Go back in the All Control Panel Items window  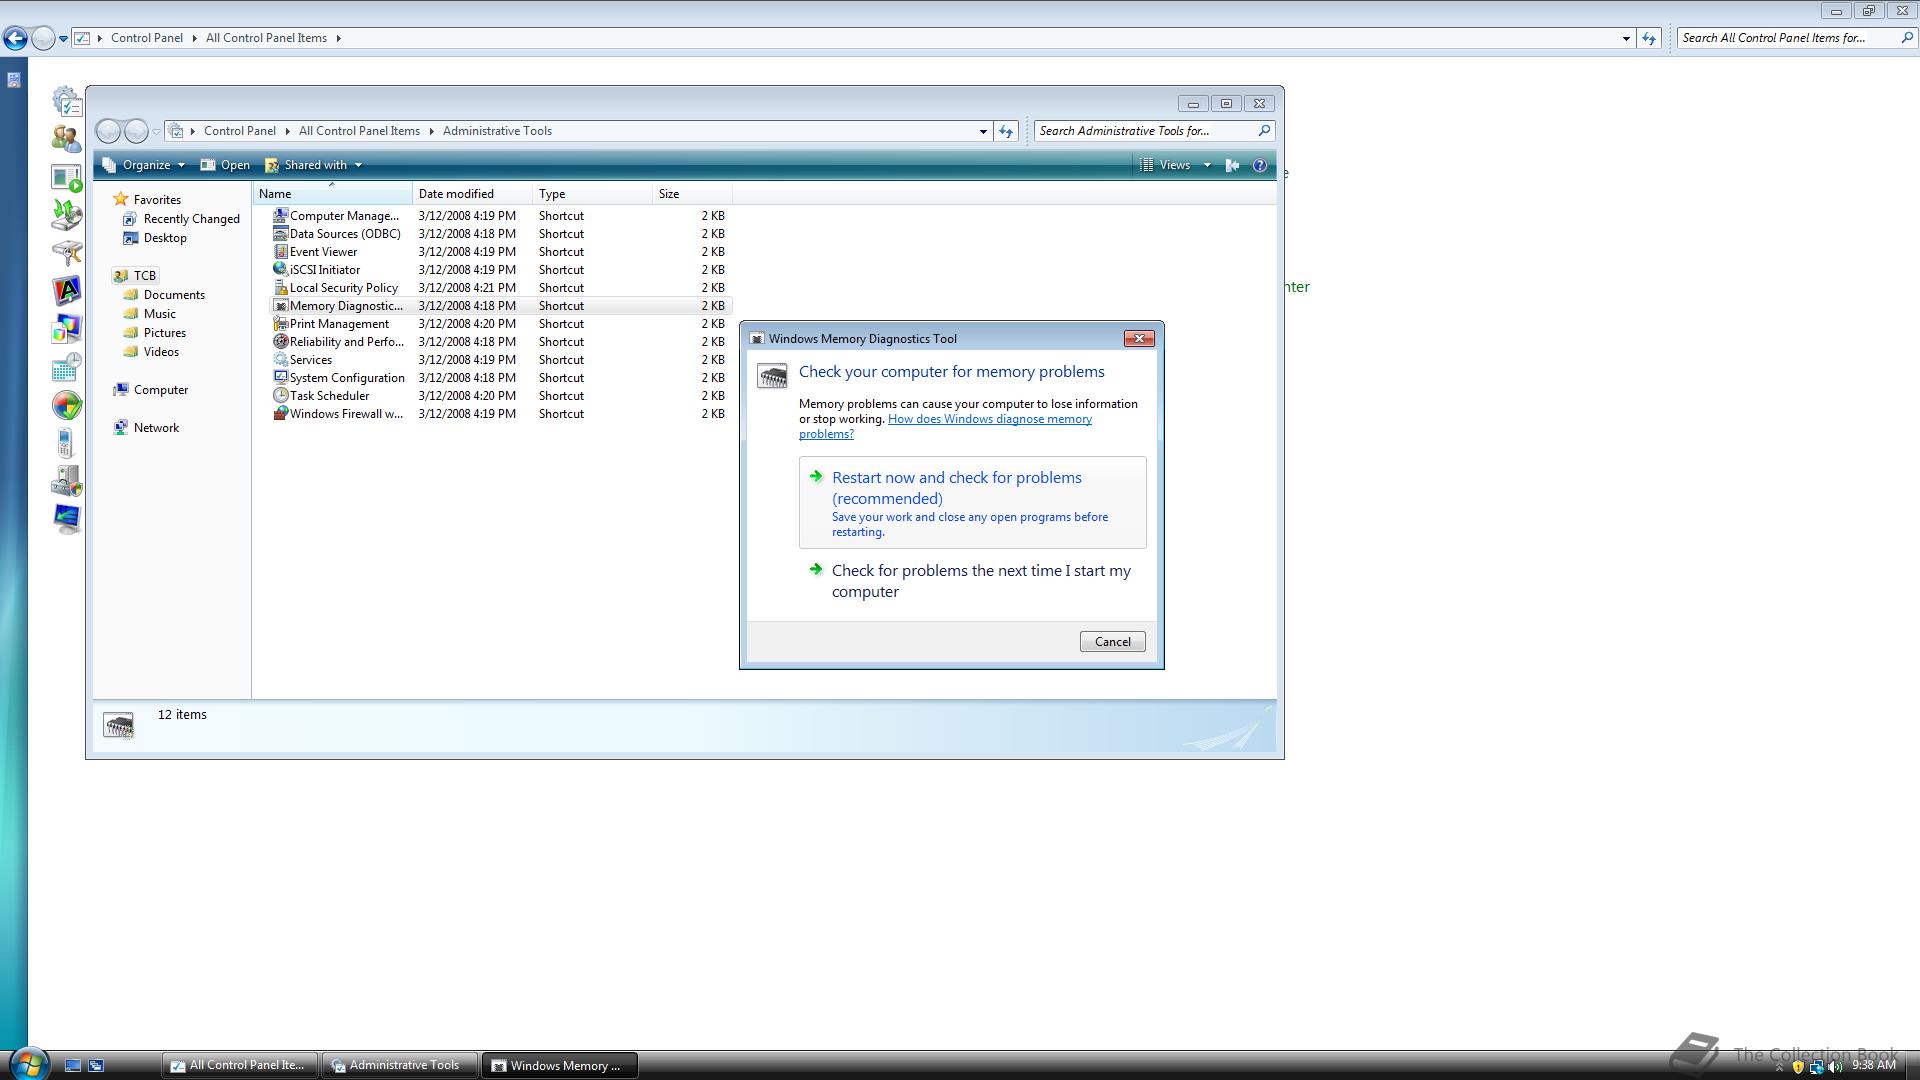(15, 38)
